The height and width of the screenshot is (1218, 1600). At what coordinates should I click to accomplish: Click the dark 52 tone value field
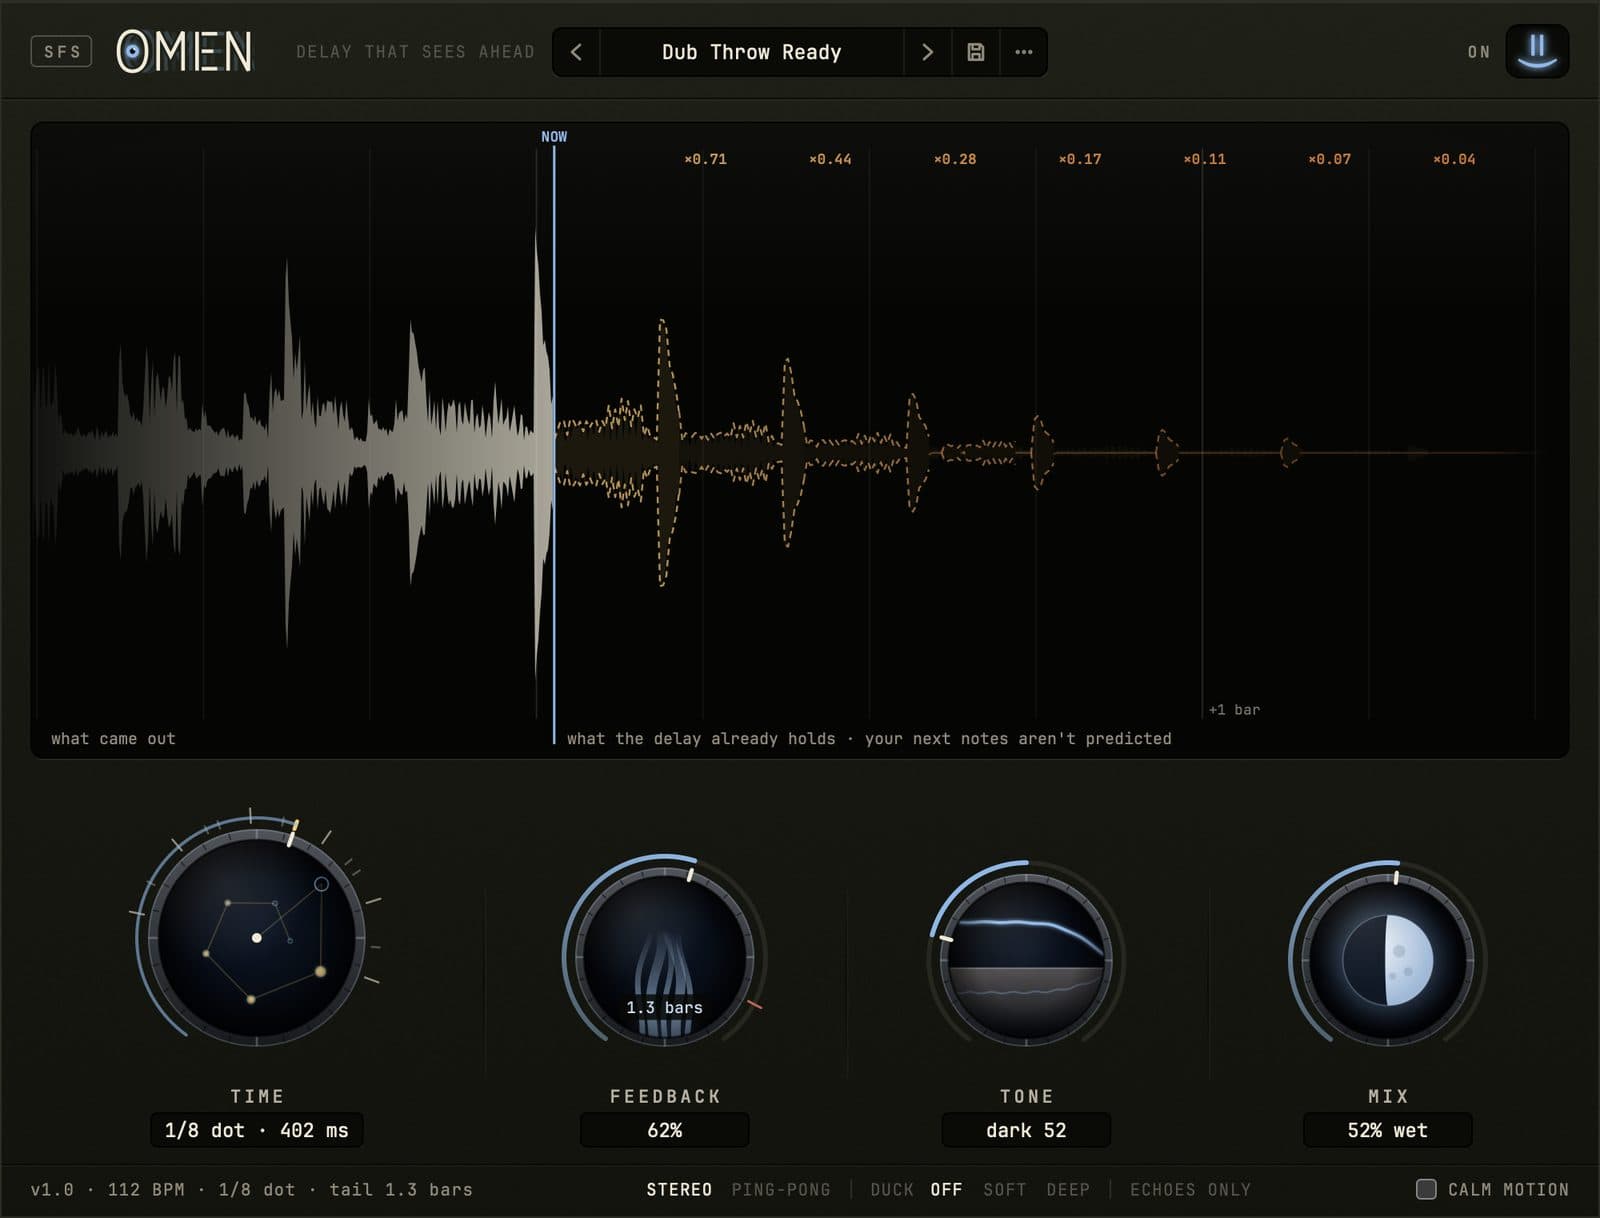click(x=1027, y=1130)
